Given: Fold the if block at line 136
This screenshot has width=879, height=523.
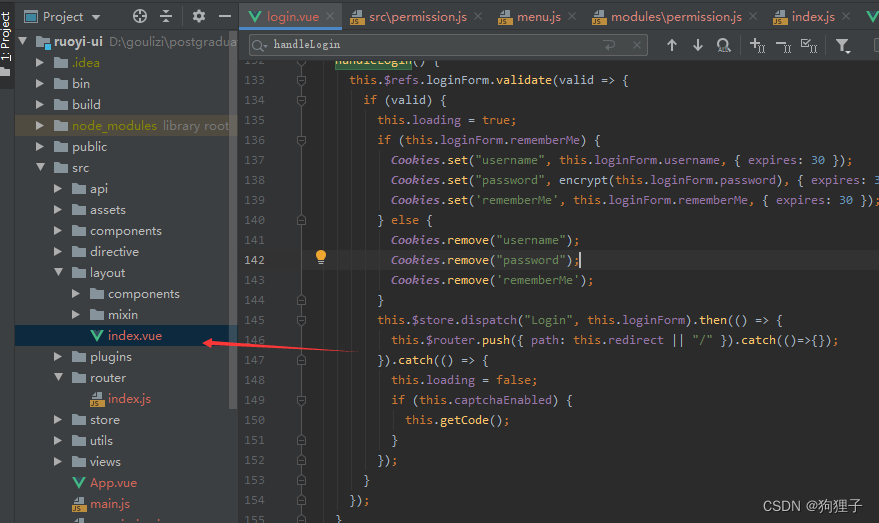Looking at the screenshot, I should (x=302, y=140).
